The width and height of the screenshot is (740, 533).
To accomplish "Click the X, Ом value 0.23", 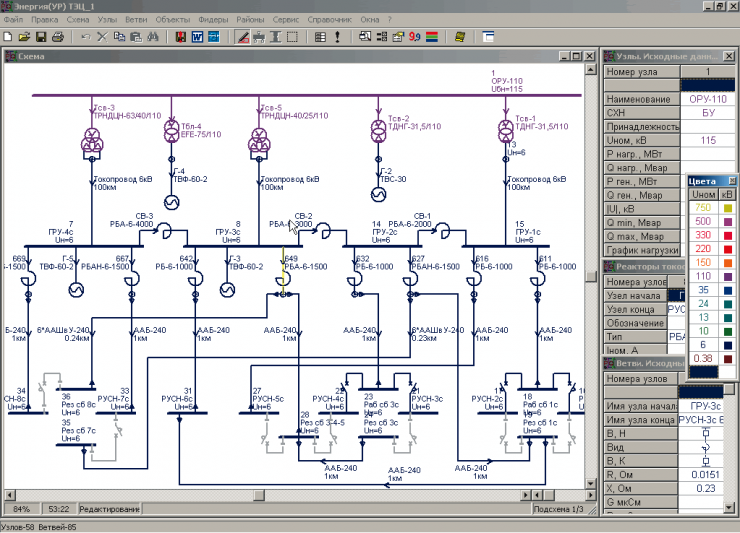I will [x=700, y=489].
